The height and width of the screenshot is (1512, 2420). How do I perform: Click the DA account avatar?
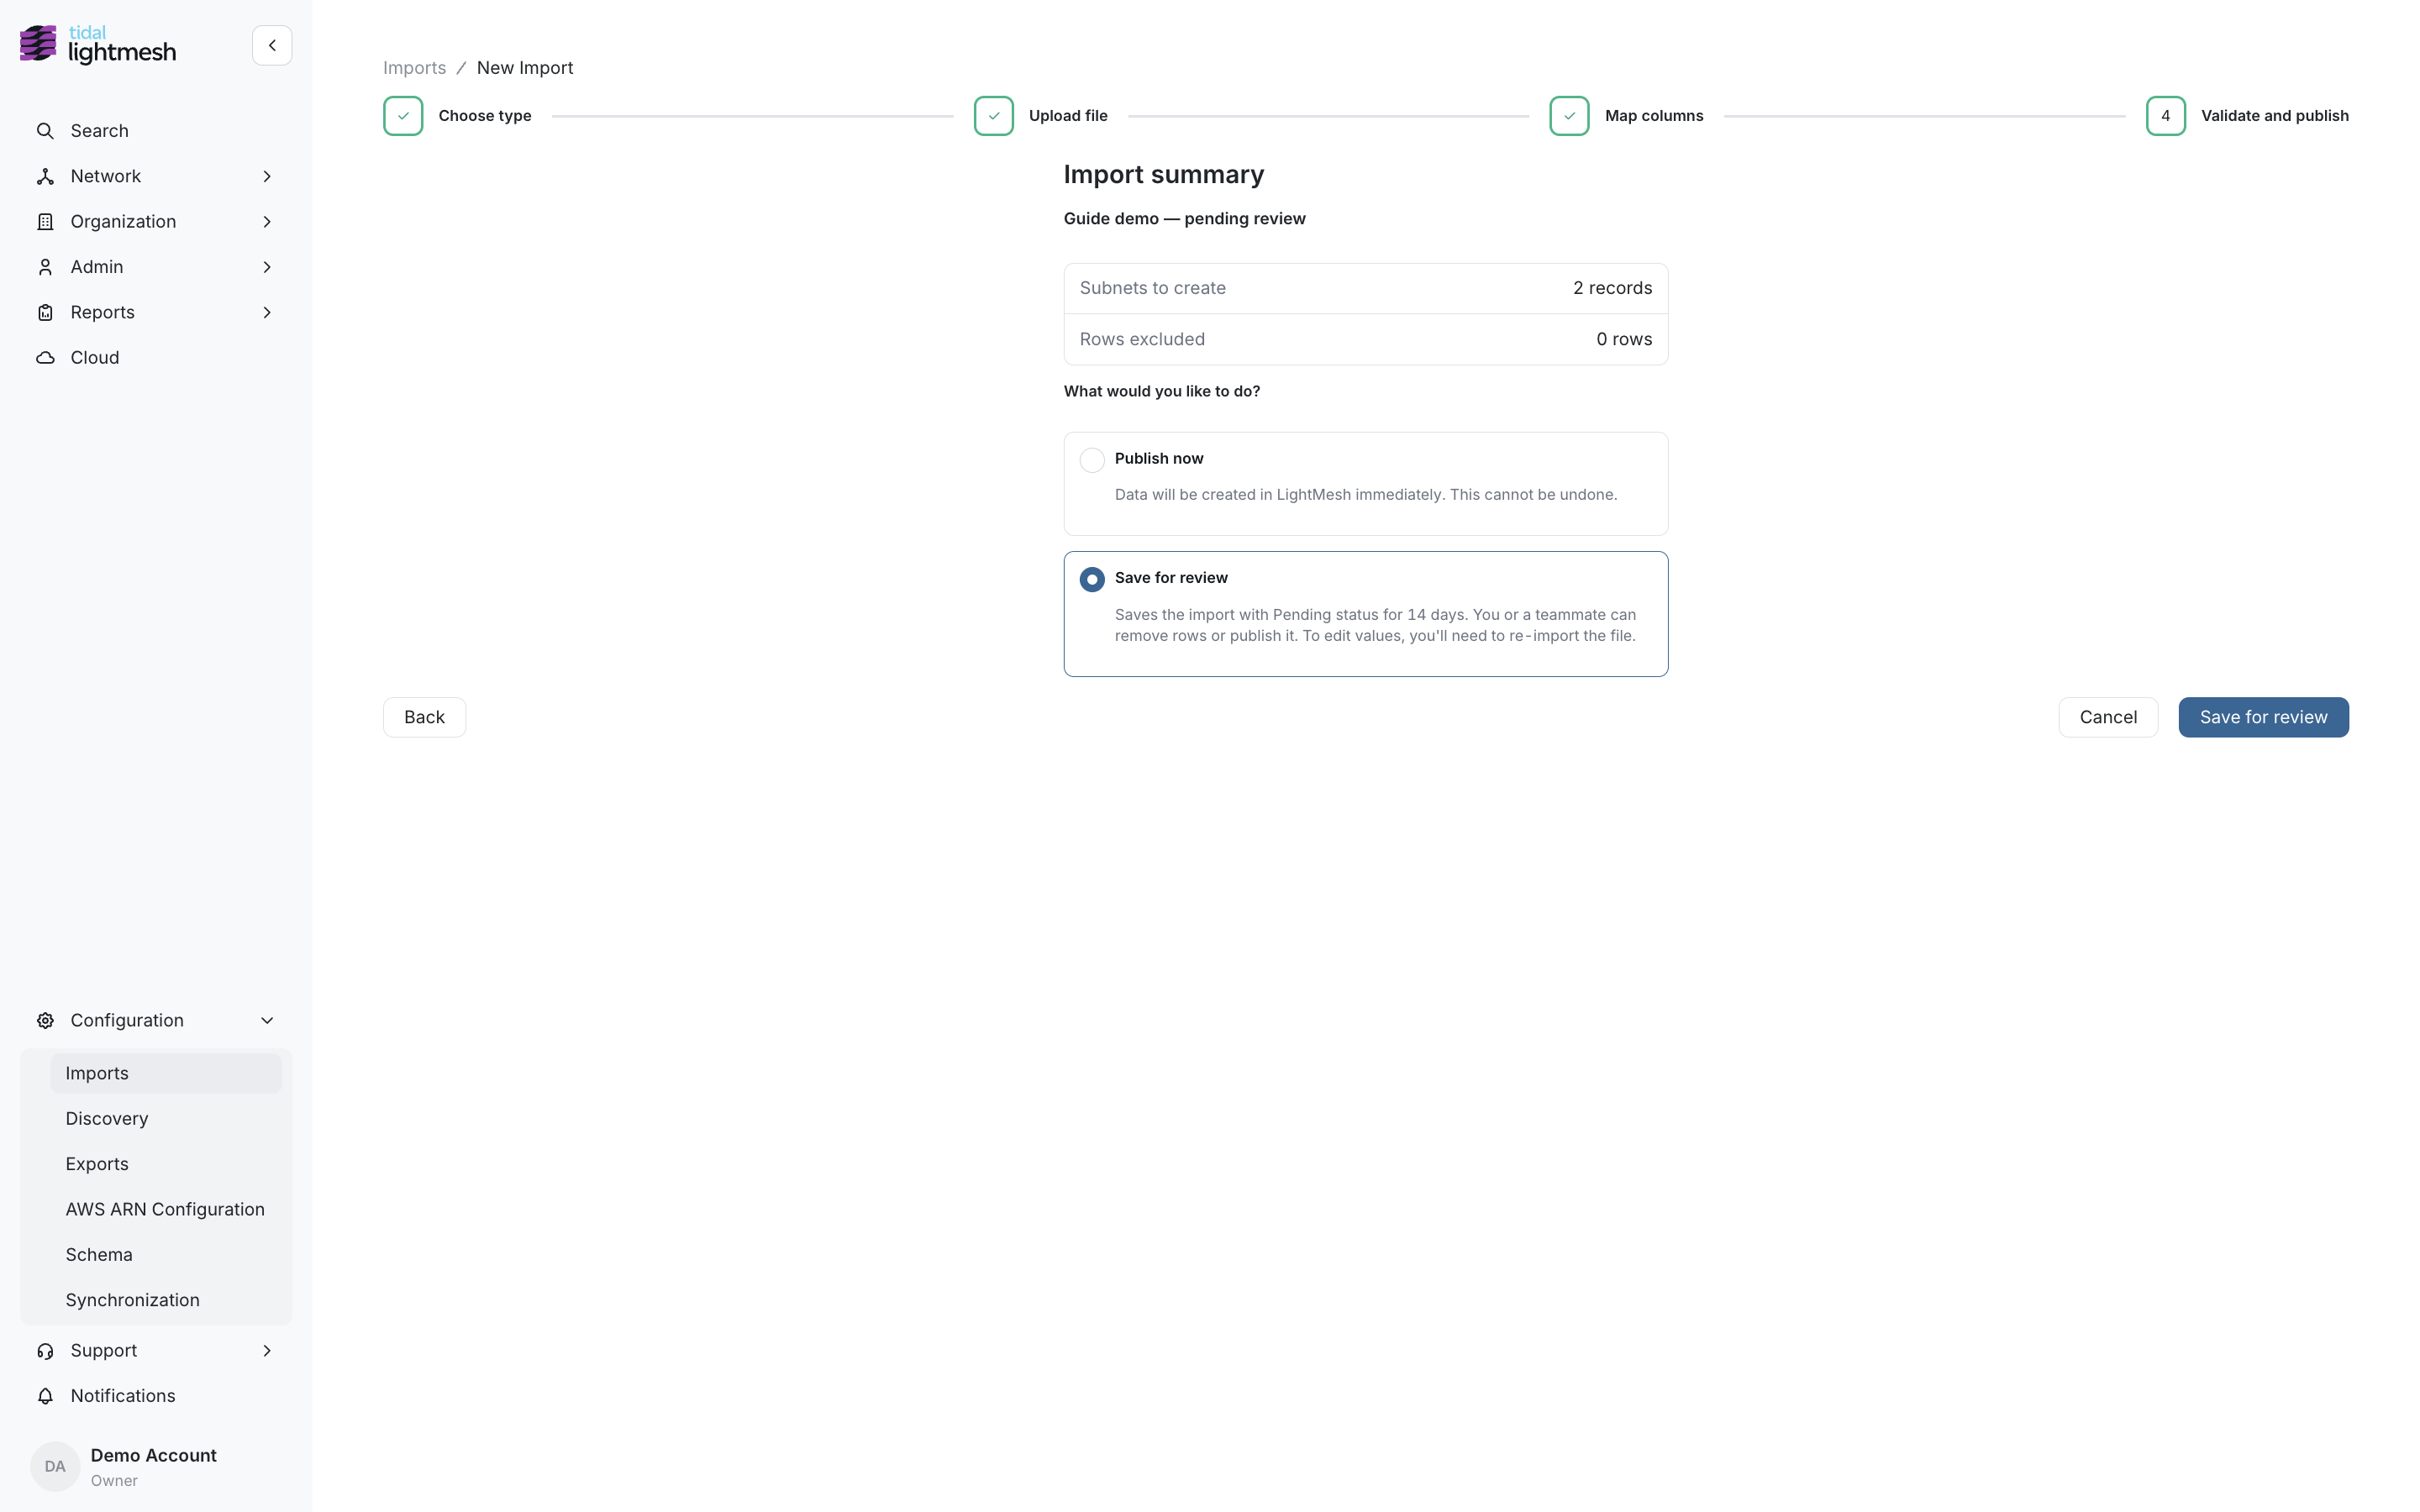point(55,1466)
